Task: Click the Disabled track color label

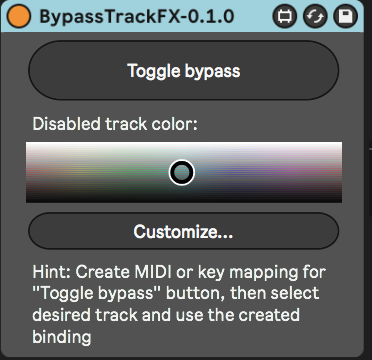Action: (115, 124)
